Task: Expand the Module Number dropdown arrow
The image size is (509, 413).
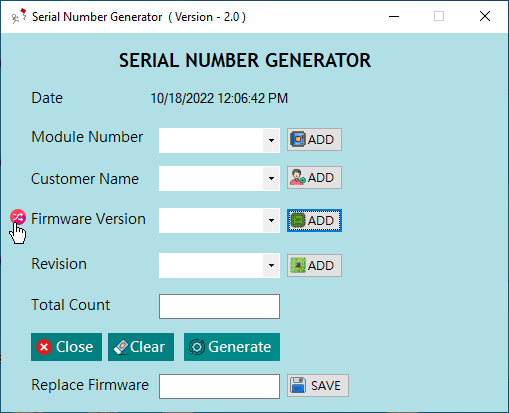Action: click(271, 140)
